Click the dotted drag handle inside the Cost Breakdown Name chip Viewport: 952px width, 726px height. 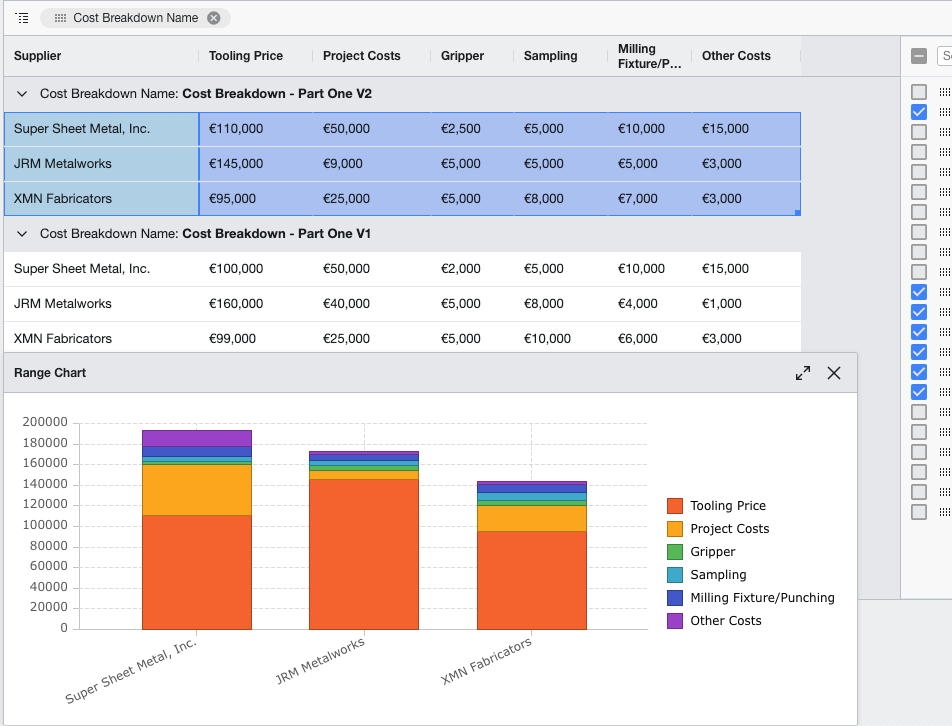[x=61, y=18]
